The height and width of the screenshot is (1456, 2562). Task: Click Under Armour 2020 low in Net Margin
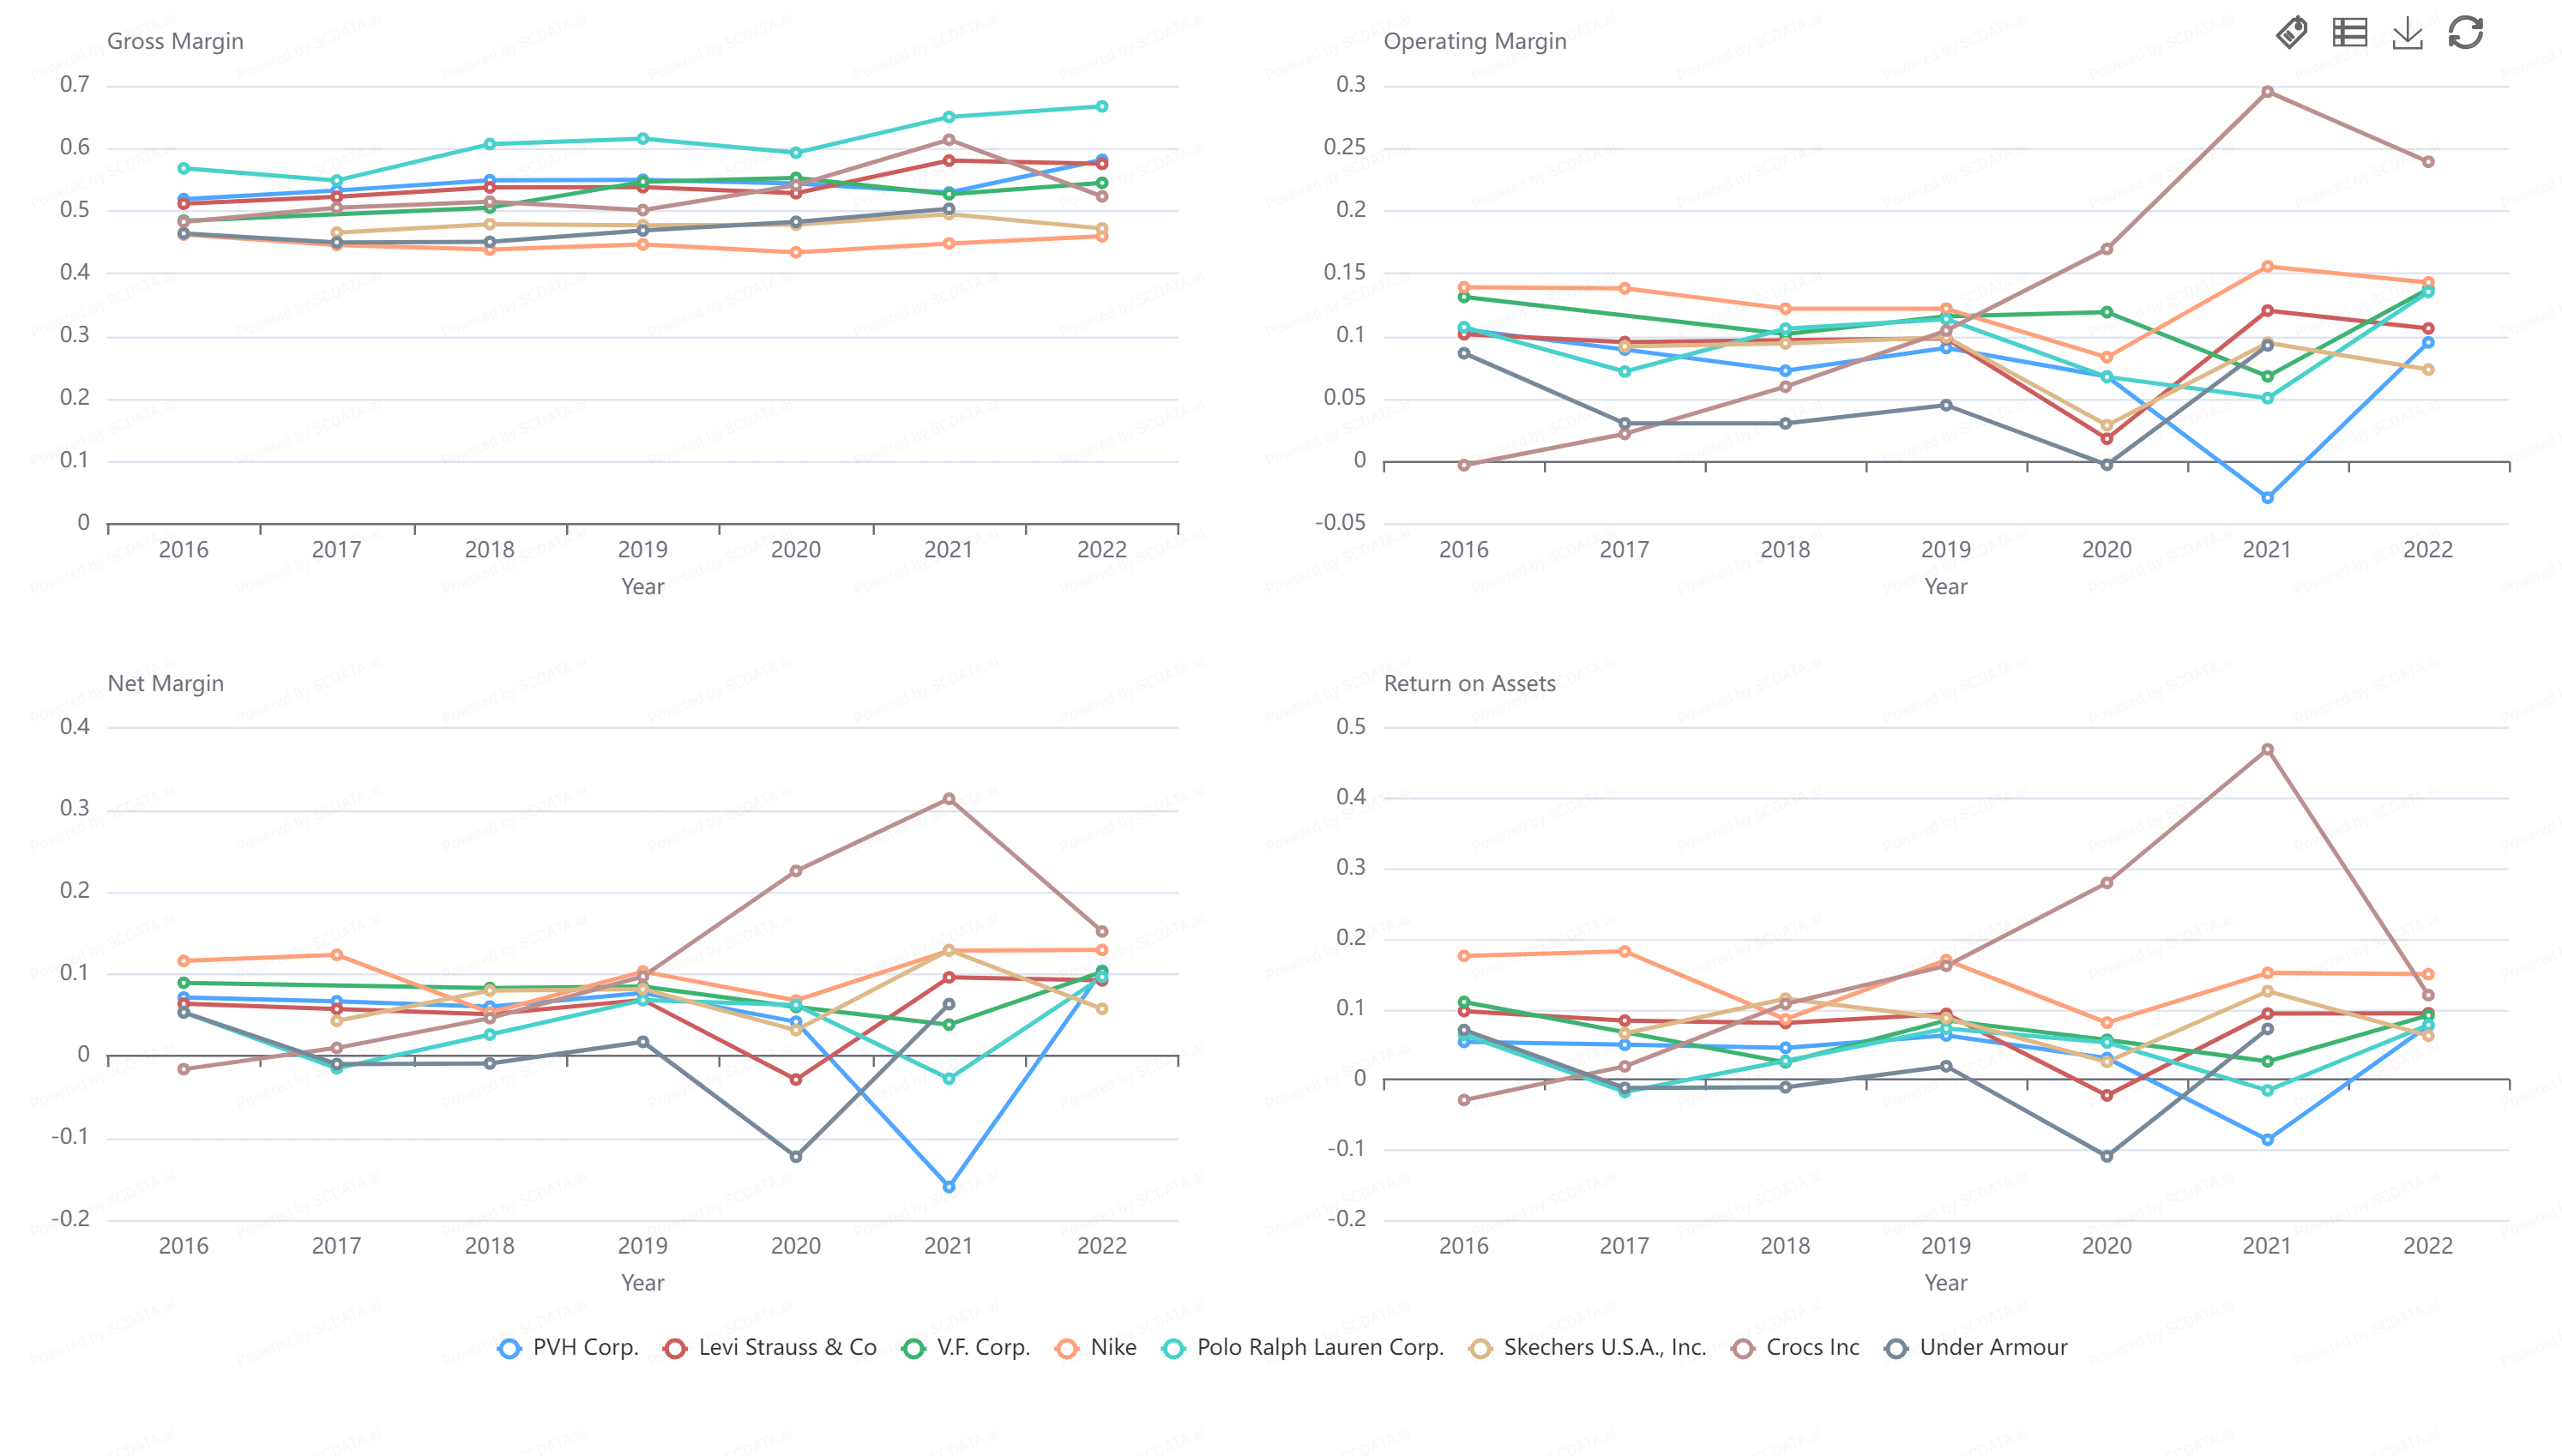tap(795, 1157)
